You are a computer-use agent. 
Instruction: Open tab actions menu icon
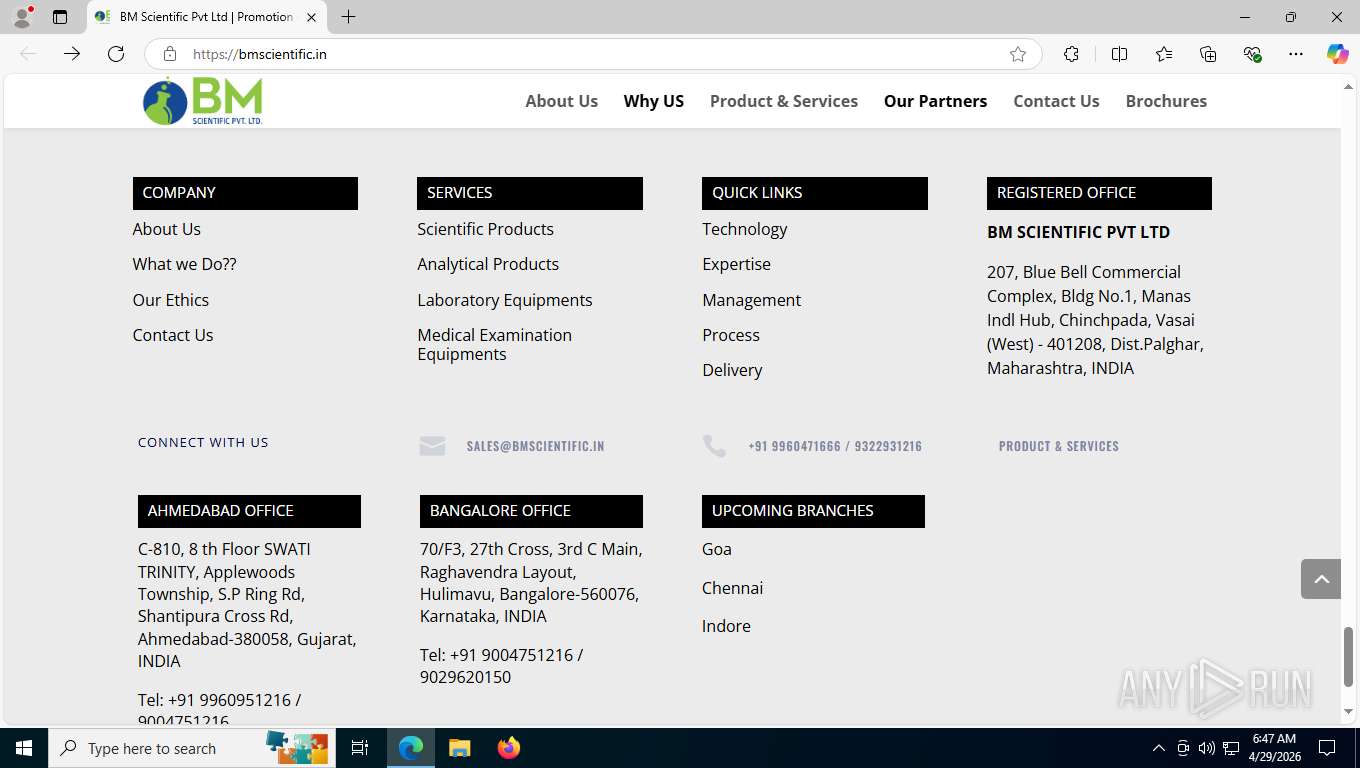coord(60,17)
